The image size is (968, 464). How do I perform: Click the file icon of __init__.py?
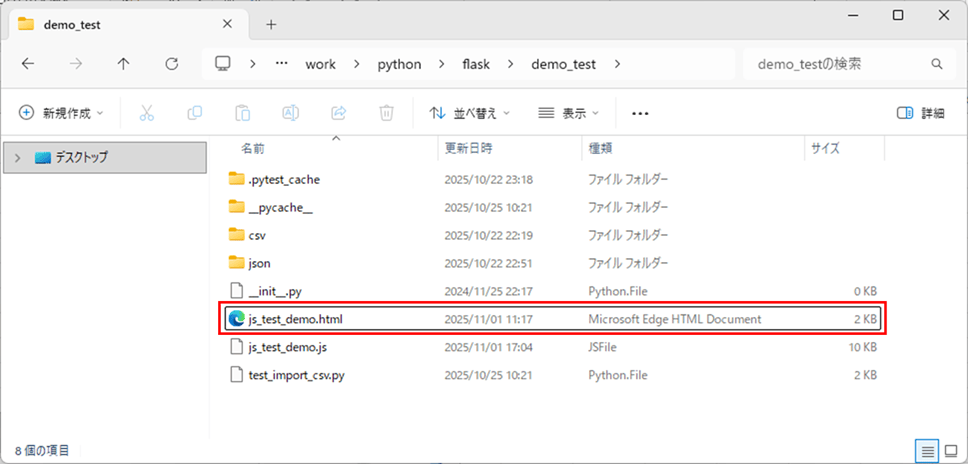[236, 291]
